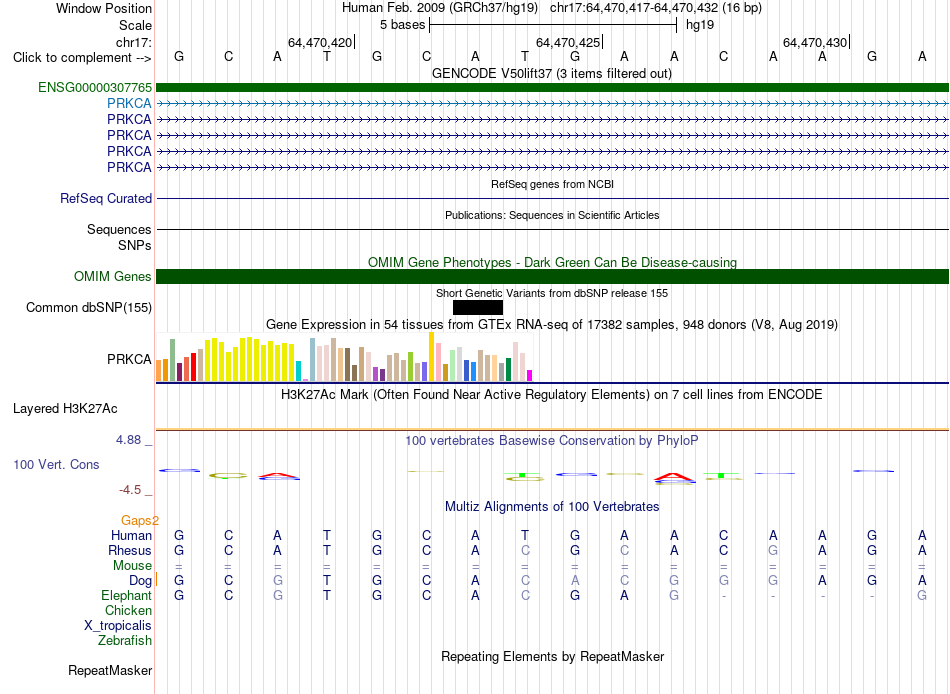The height and width of the screenshot is (694, 950).
Task: Click the 64,470,425 position marker
Action: click(568, 42)
